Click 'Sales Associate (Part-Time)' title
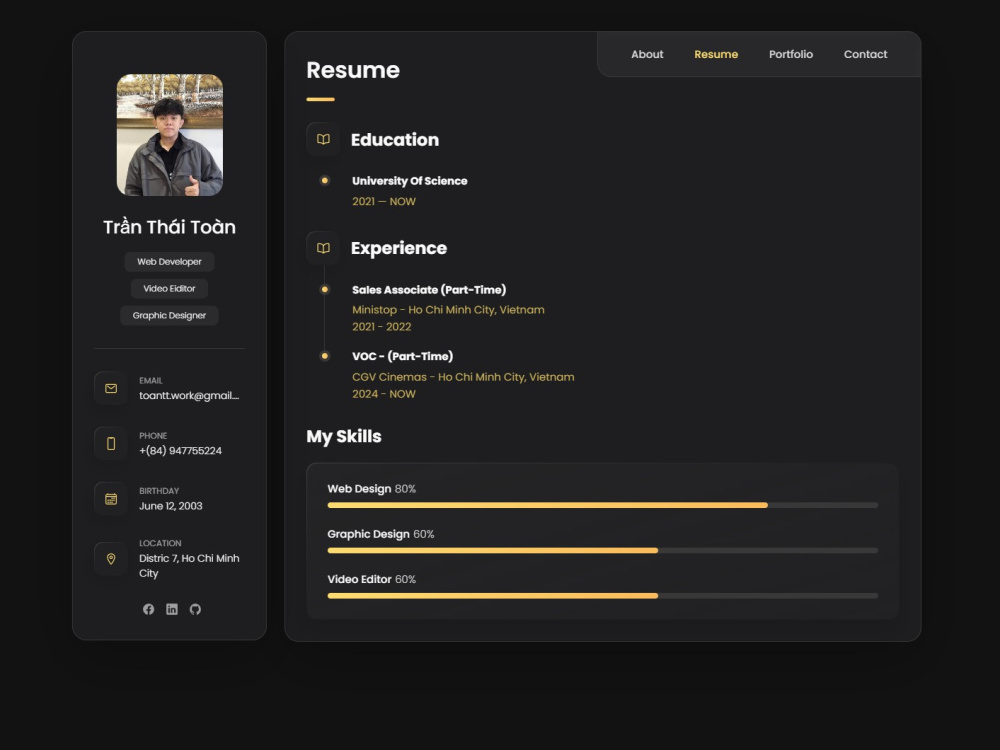The height and width of the screenshot is (750, 1000). [x=429, y=290]
